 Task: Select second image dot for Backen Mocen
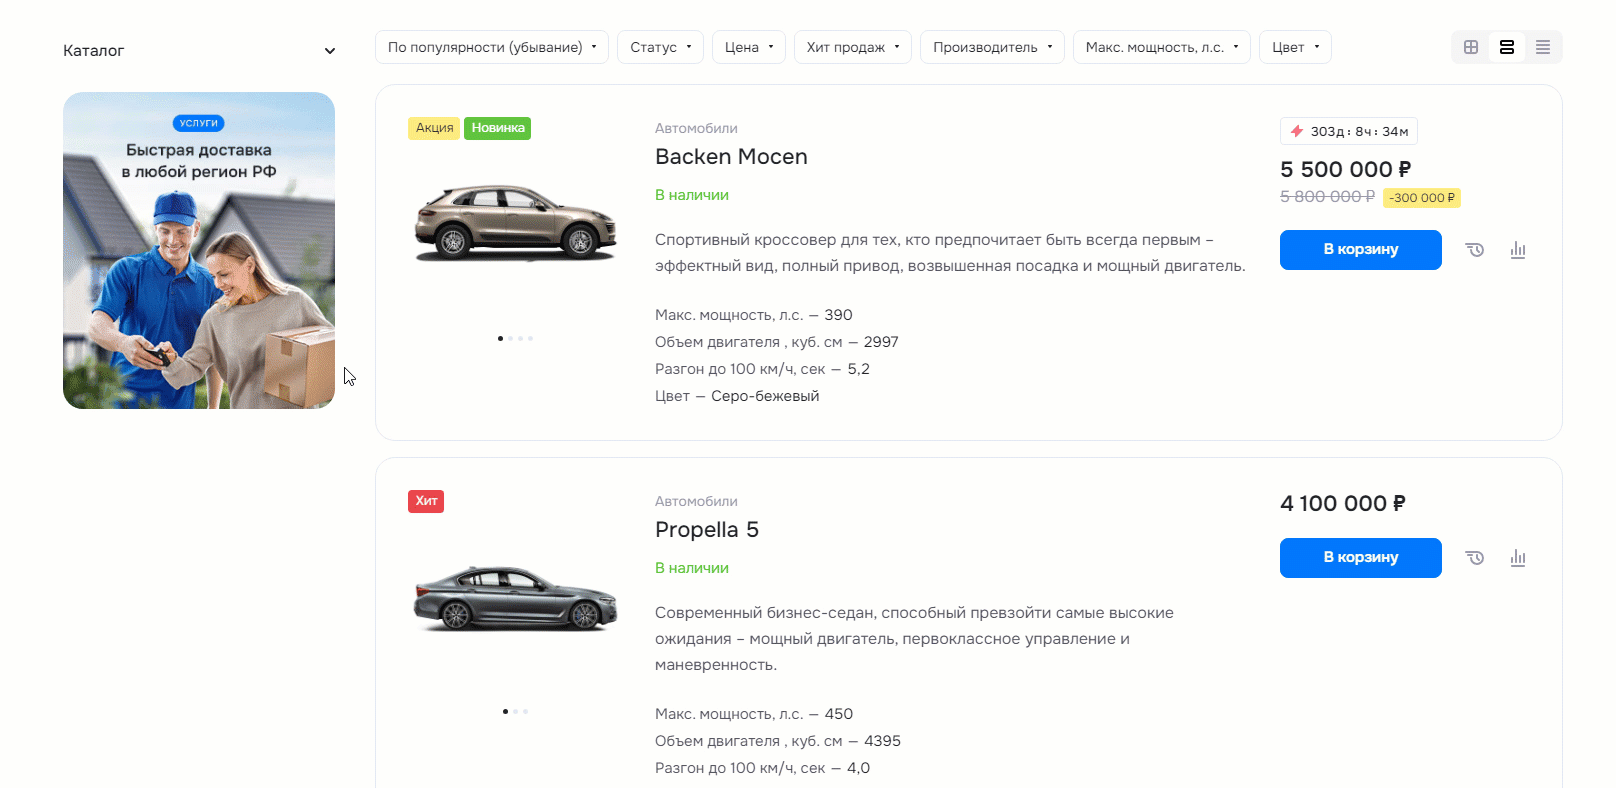coord(510,338)
